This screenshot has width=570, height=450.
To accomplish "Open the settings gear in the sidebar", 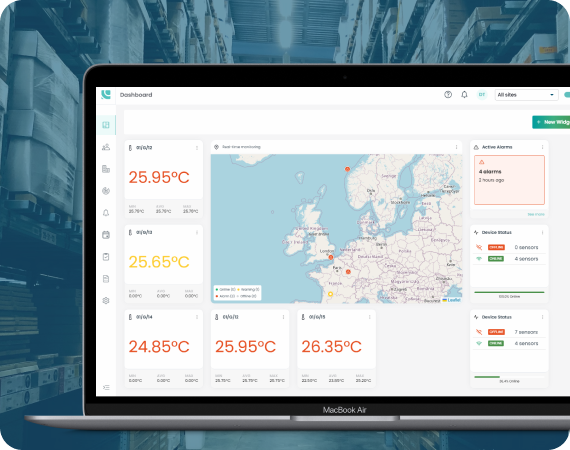I will [x=106, y=301].
